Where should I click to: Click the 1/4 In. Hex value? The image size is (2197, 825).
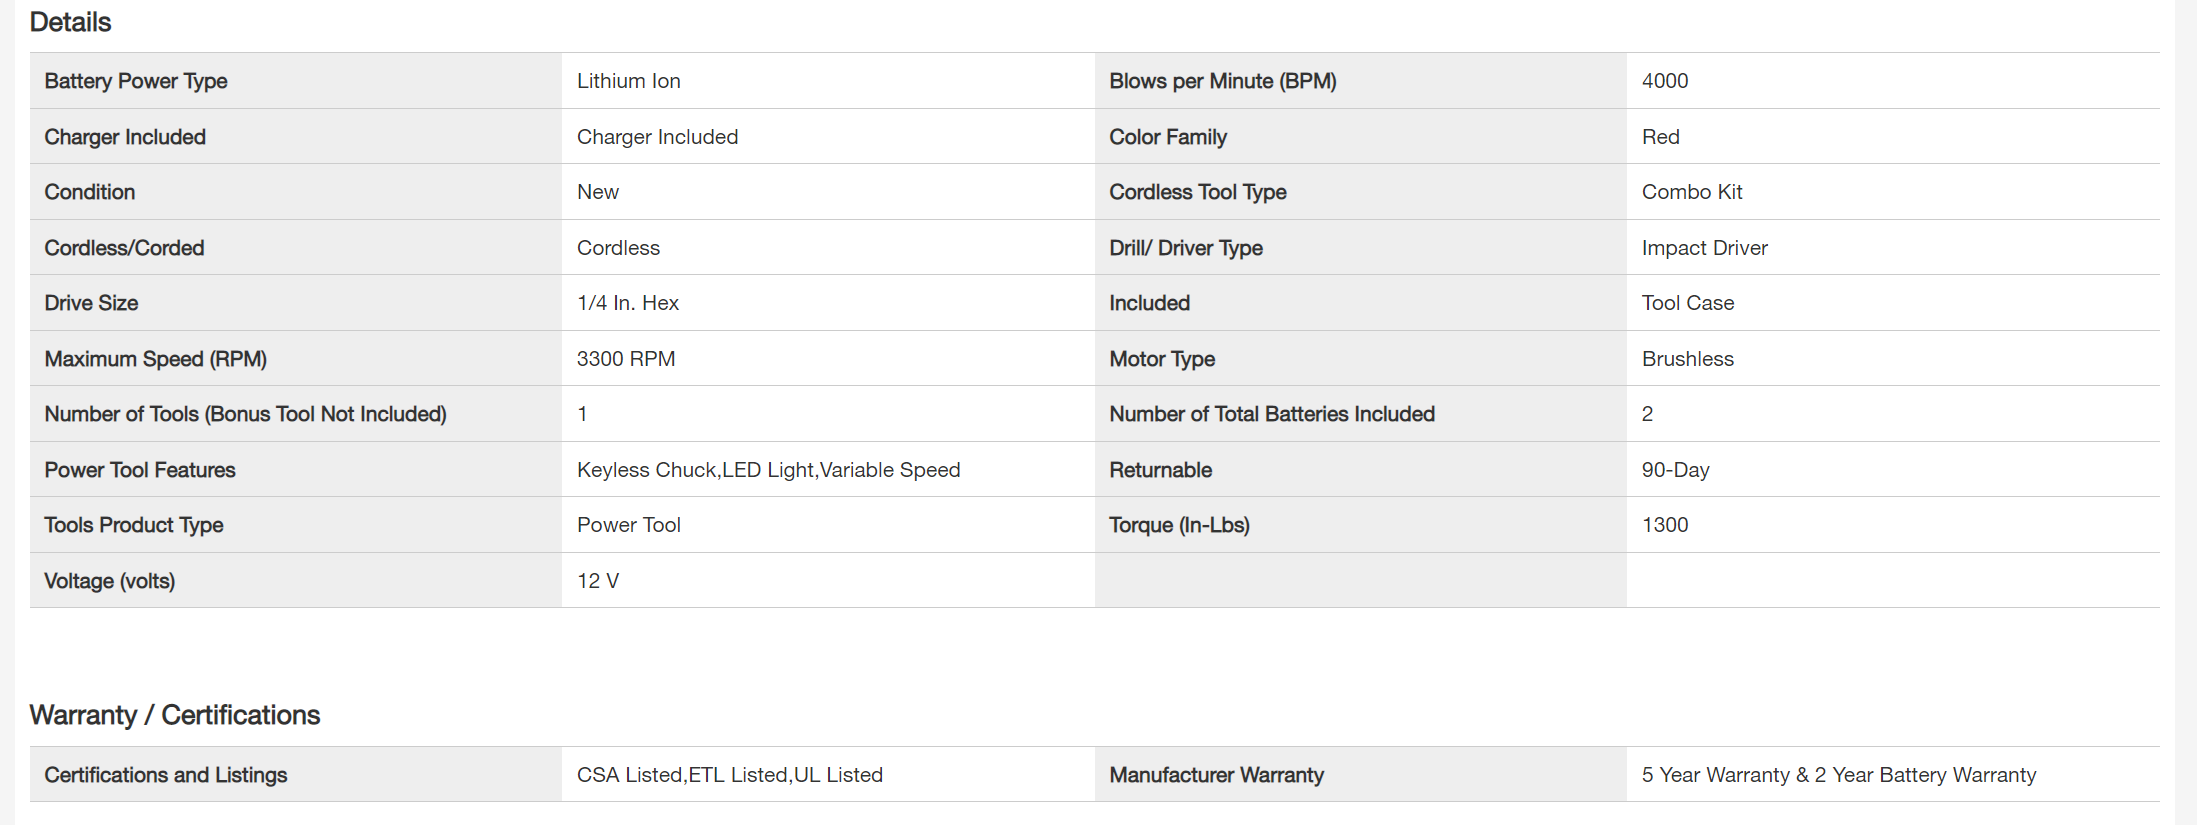click(x=628, y=303)
